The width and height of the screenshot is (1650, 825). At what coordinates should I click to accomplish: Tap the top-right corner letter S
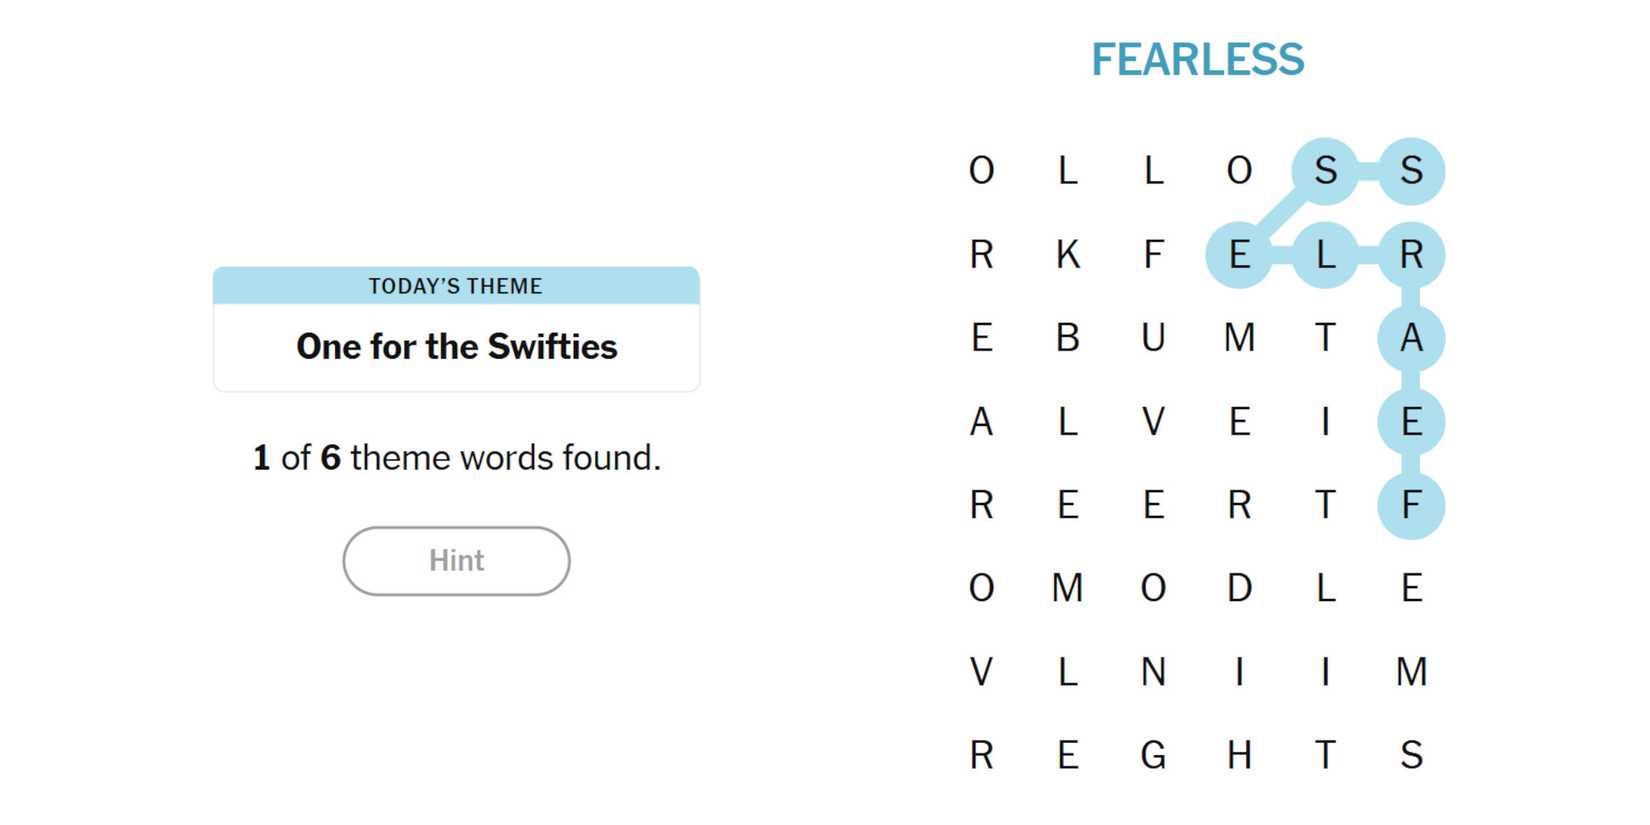(x=1410, y=171)
